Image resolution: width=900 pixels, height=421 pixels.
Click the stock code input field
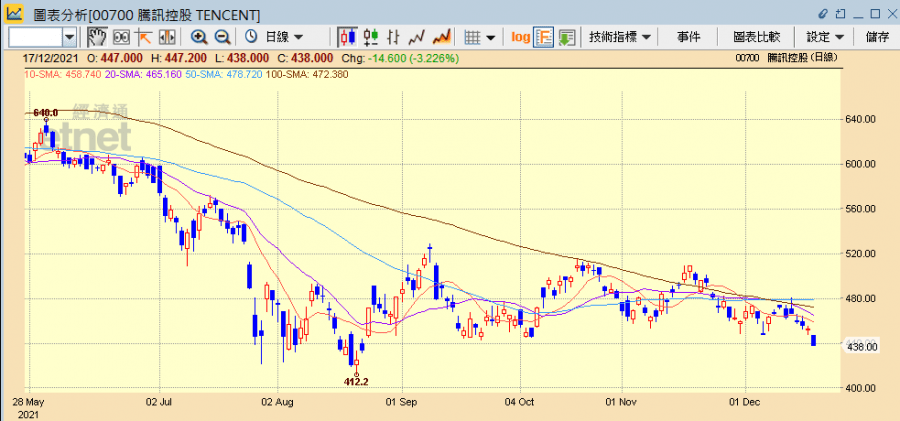pos(34,37)
